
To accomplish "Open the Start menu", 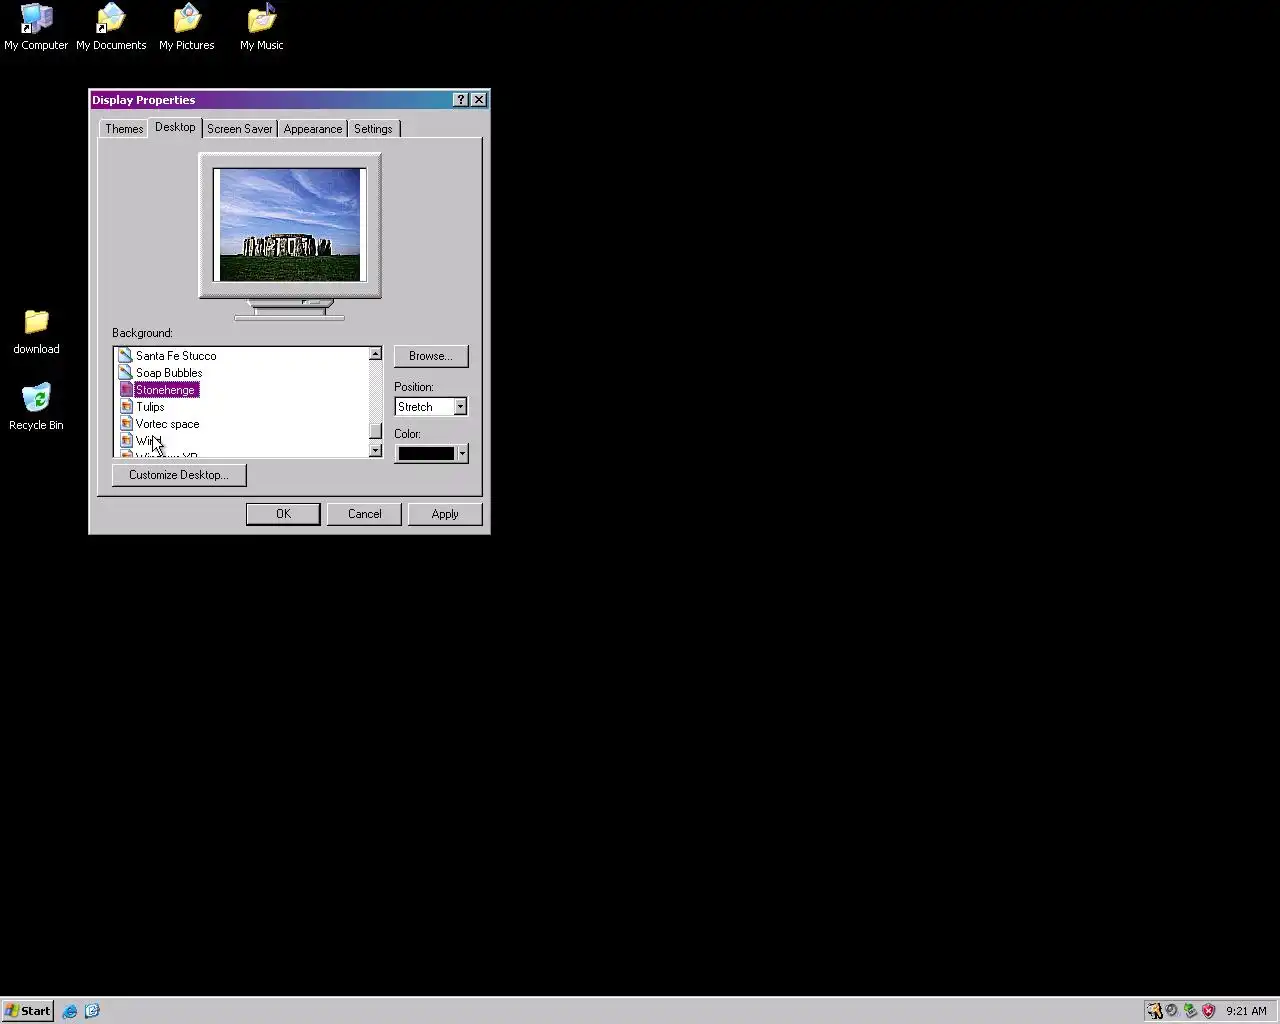I will [27, 1011].
